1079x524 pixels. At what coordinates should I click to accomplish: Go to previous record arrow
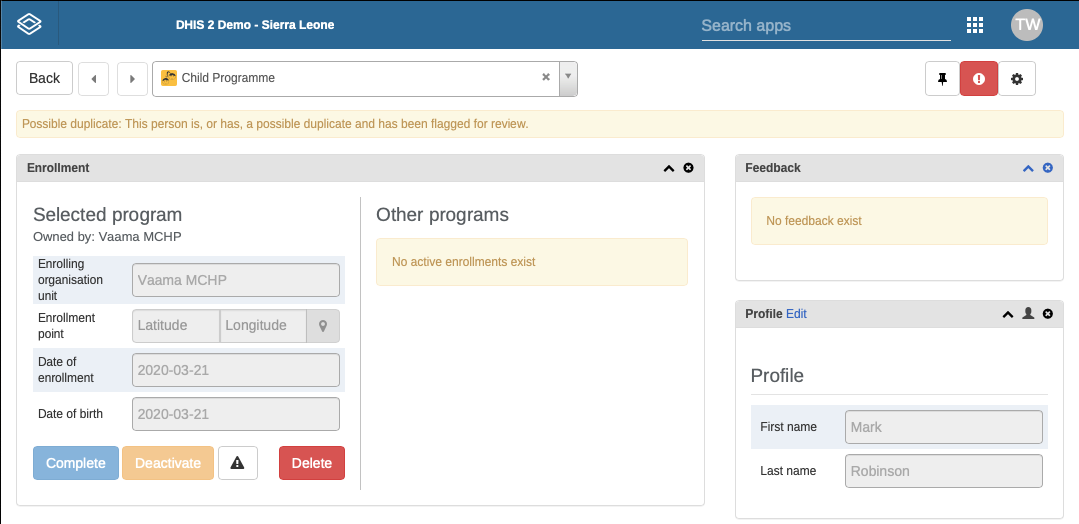(x=94, y=78)
